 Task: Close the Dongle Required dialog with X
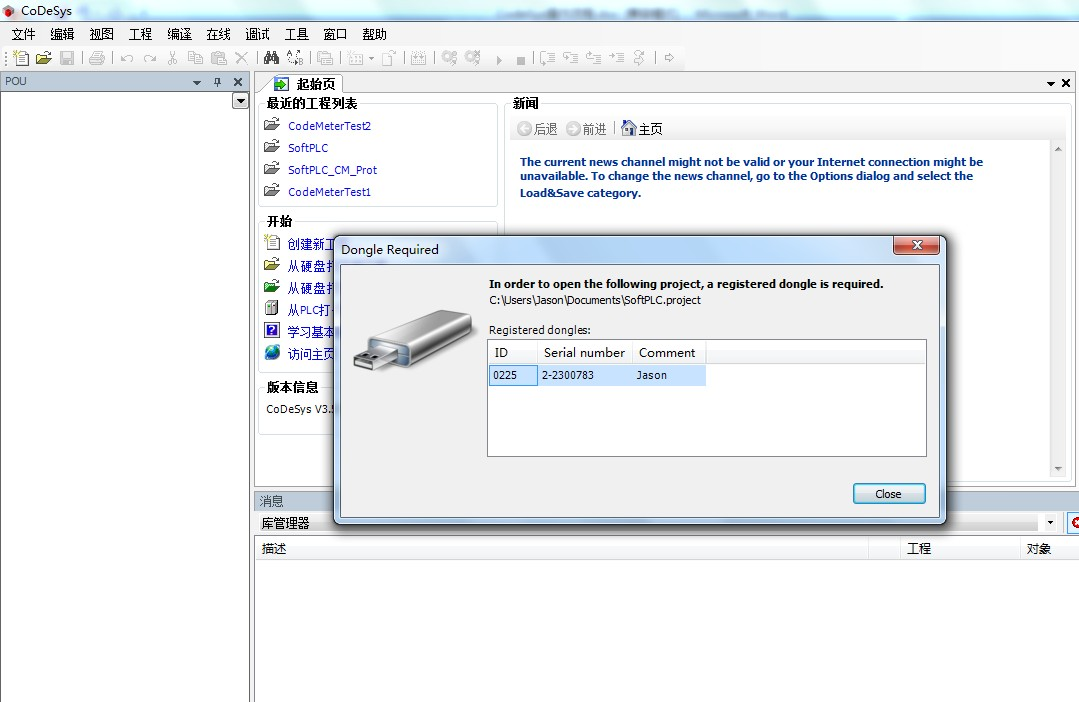point(916,245)
